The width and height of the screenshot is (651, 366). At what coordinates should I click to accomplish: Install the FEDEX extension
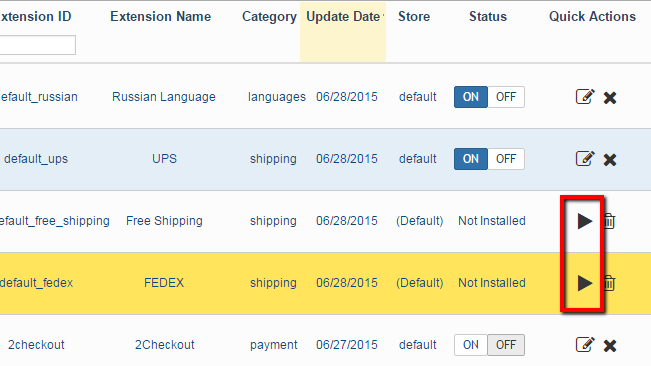[x=585, y=283]
